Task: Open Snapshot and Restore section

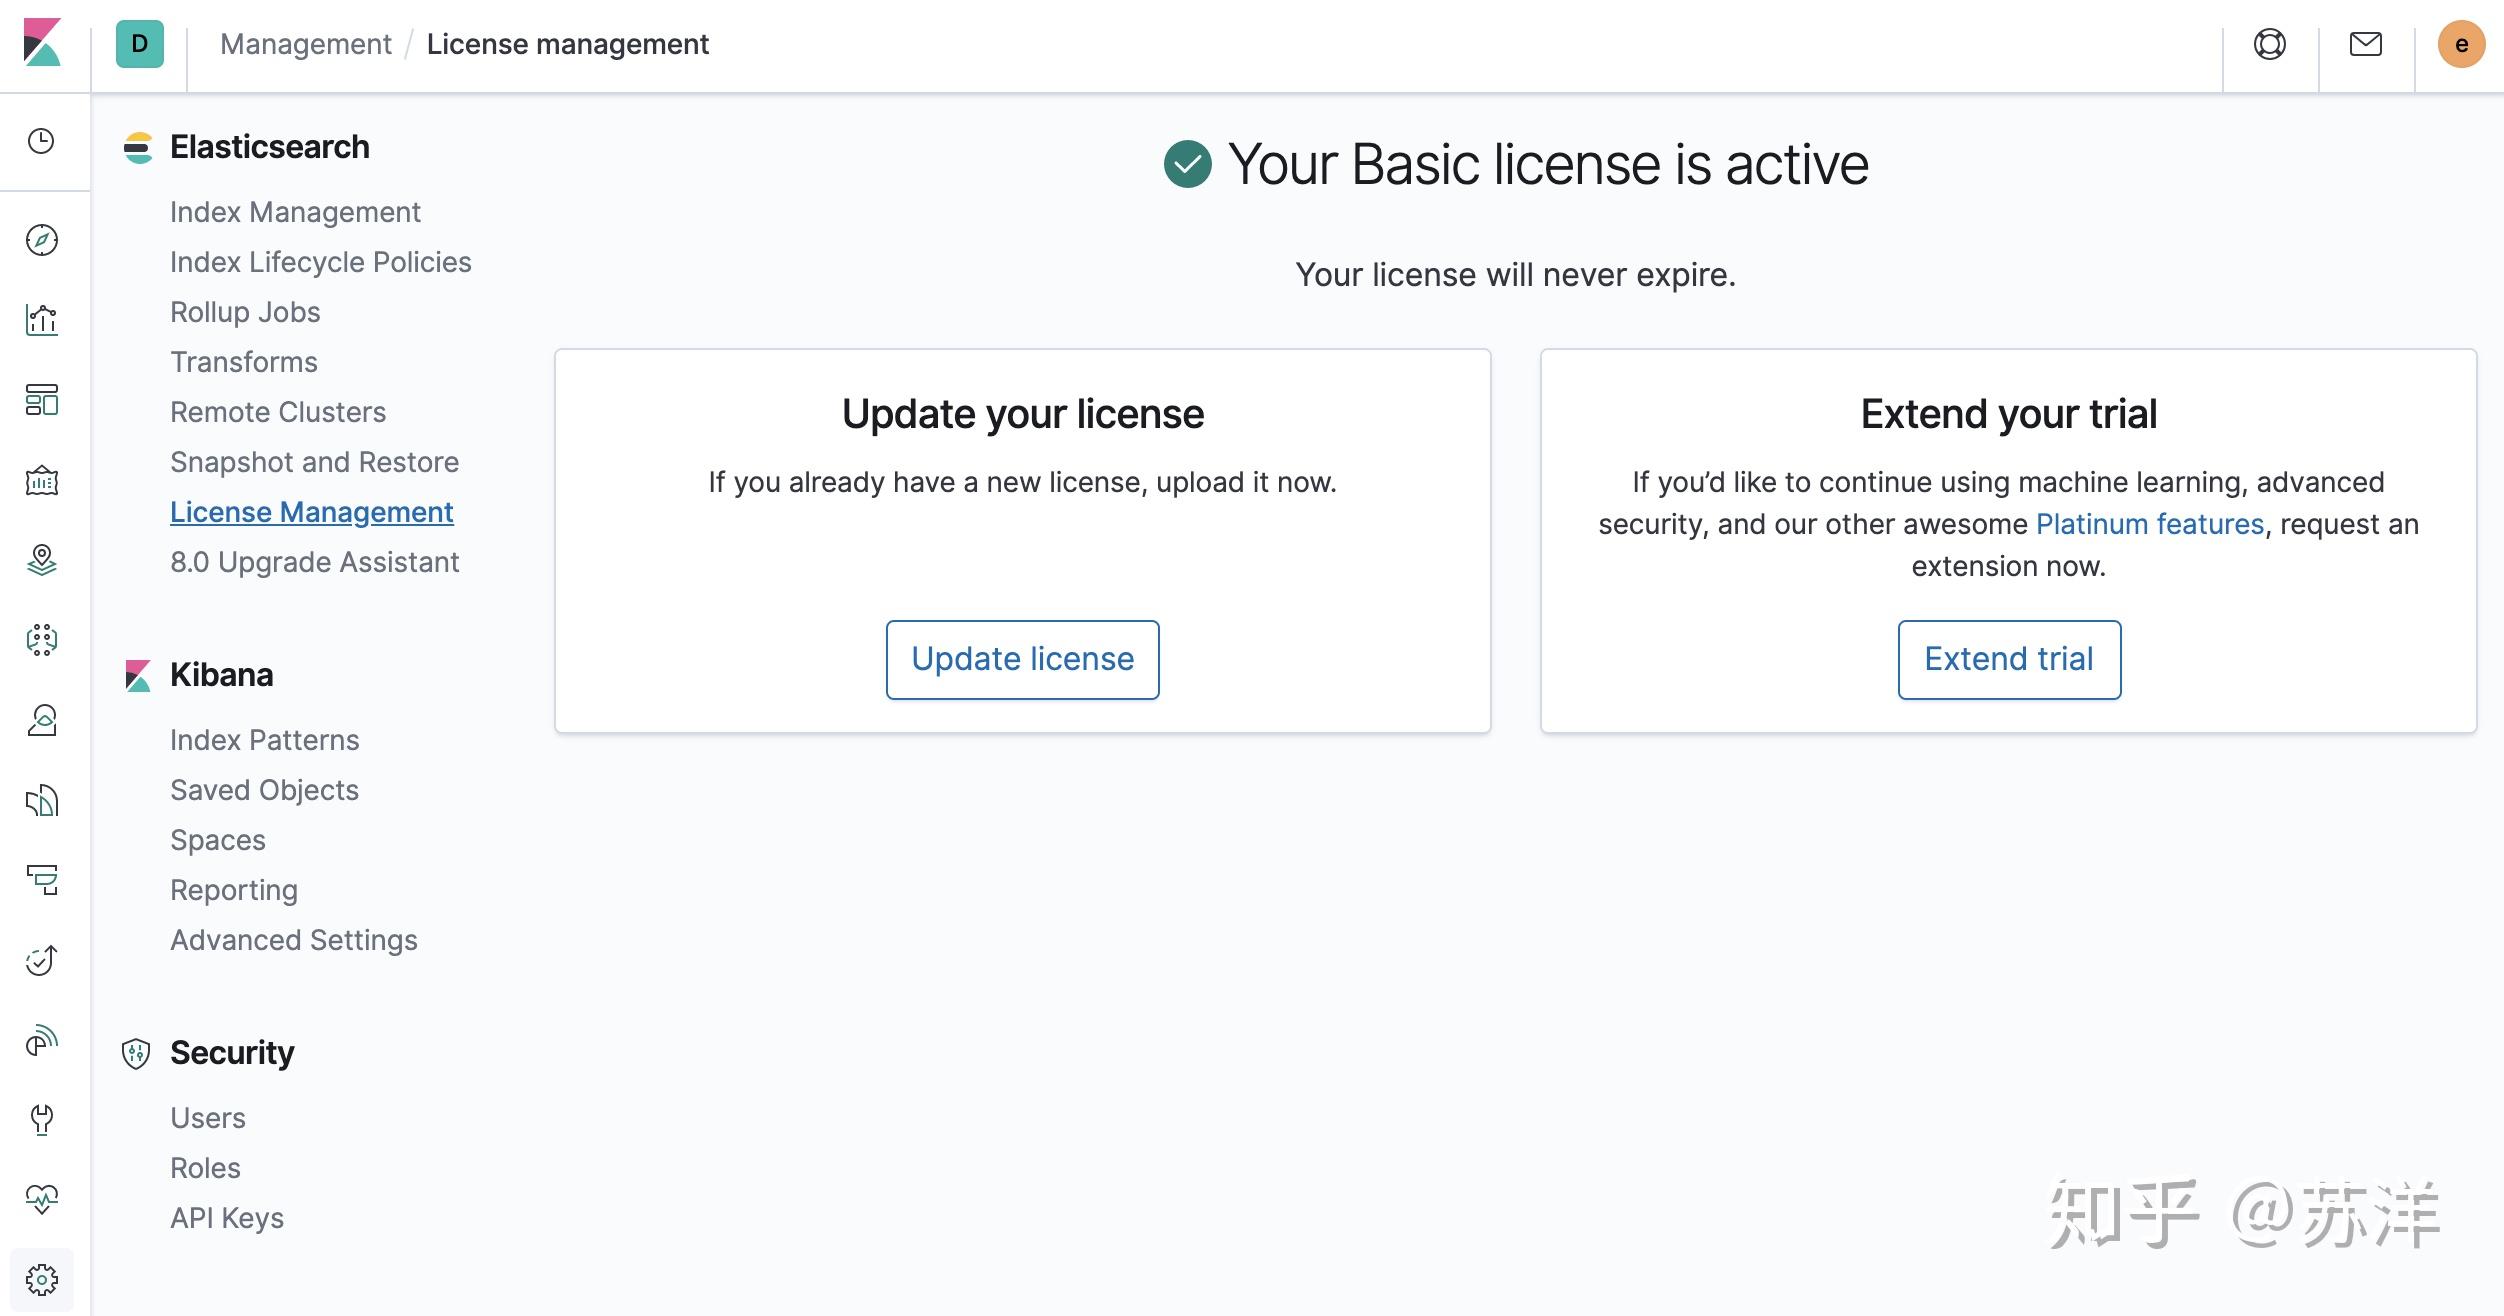Action: pyautogui.click(x=314, y=462)
